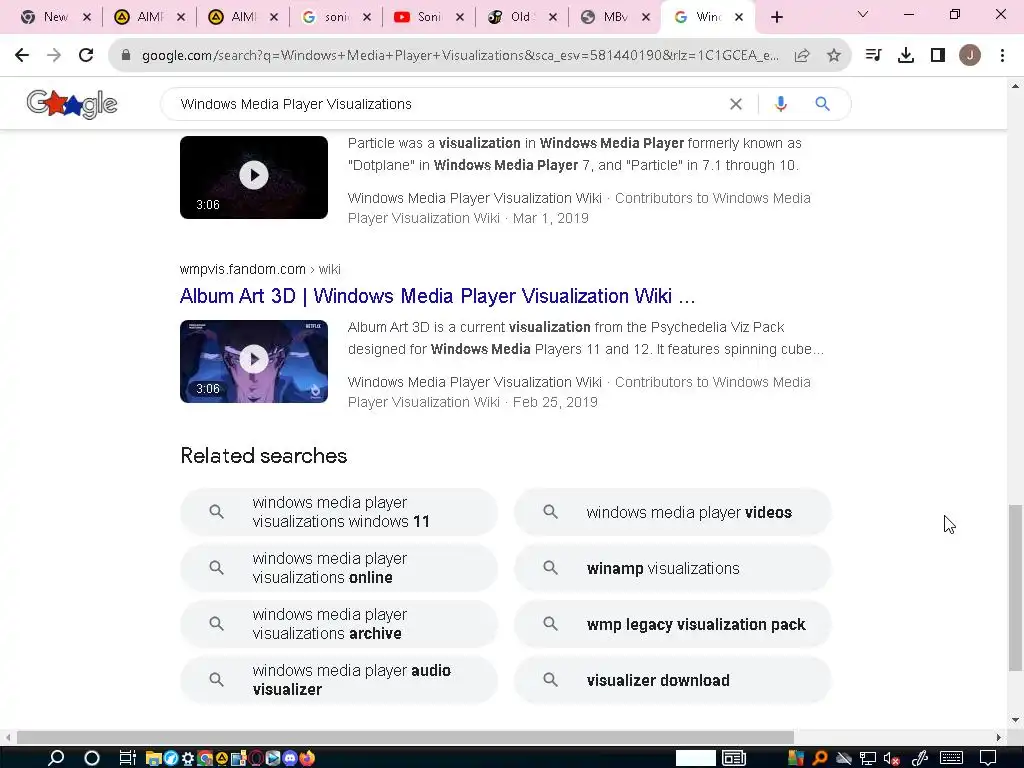Open 'Album Art 3D | Windows Media Player Visualization Wiki' link
This screenshot has height=768, width=1024.
point(437,296)
